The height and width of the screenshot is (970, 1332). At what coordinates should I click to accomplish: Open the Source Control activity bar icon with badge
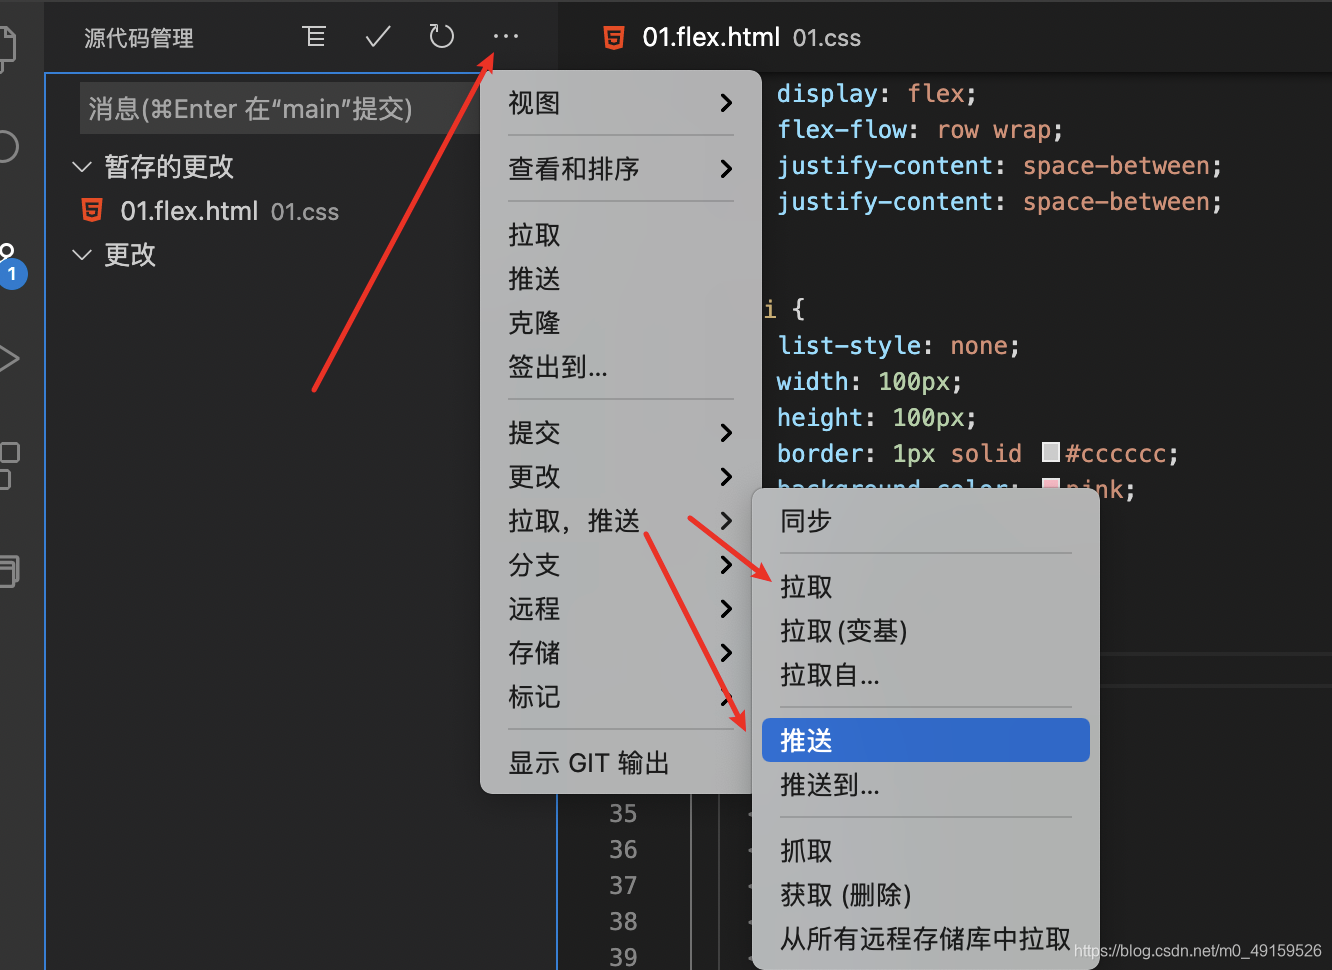pos(10,264)
